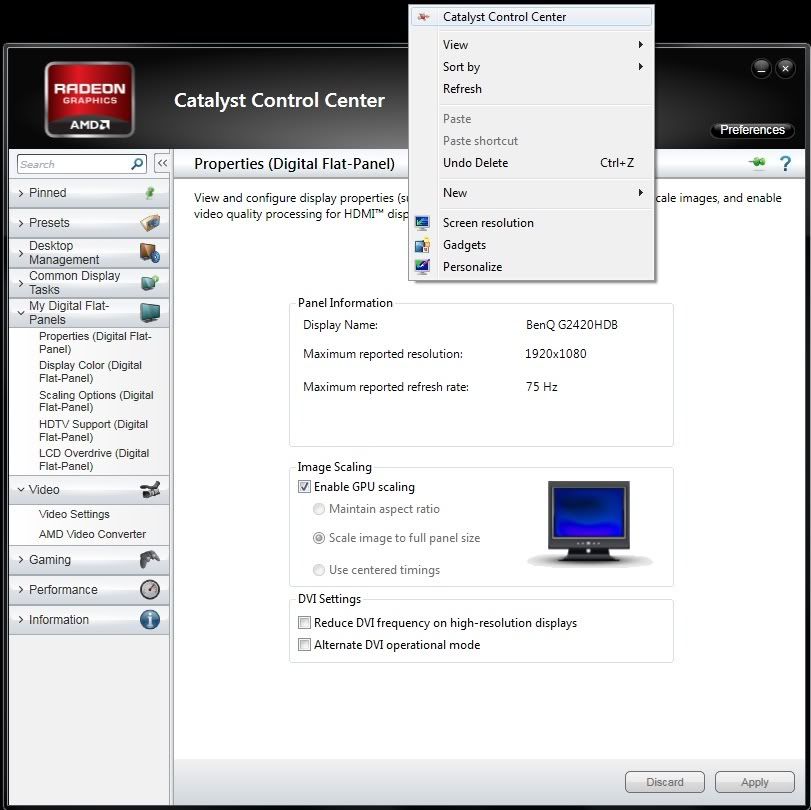Open AMD Video Converter page
Image resolution: width=811 pixels, height=810 pixels.
93,534
